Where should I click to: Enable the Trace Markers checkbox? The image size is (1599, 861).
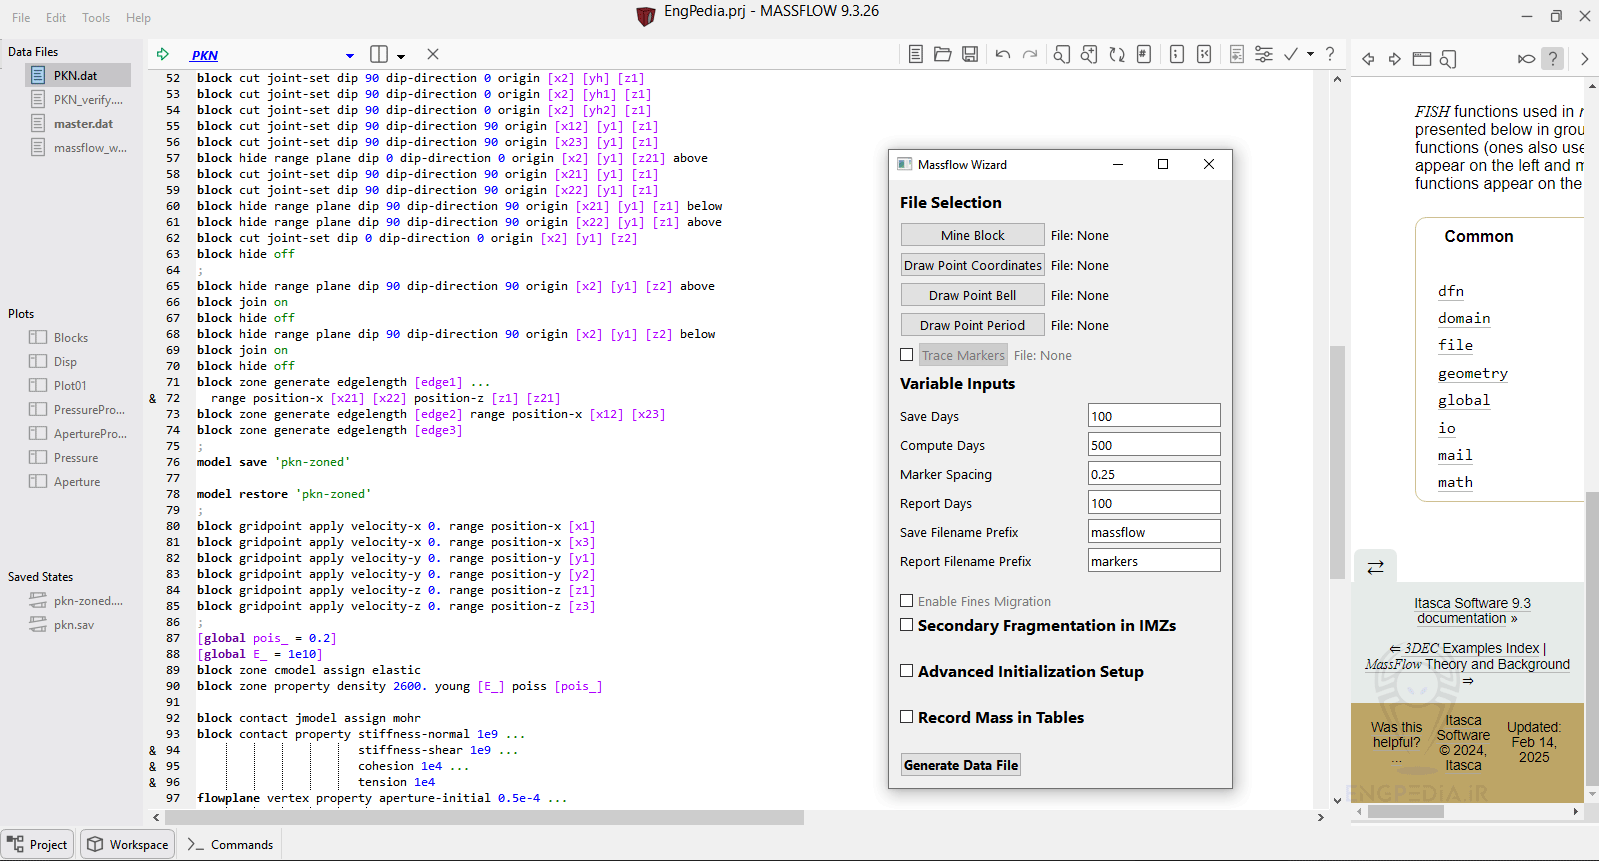(907, 355)
